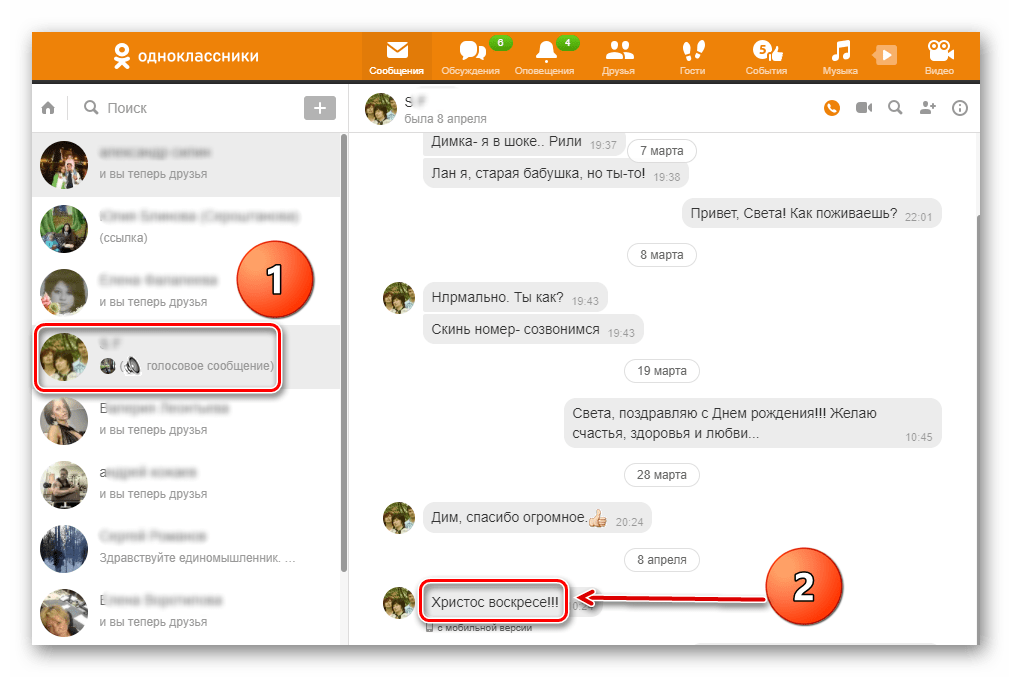
Task: Click the chat header contact avatar
Action: click(x=381, y=108)
